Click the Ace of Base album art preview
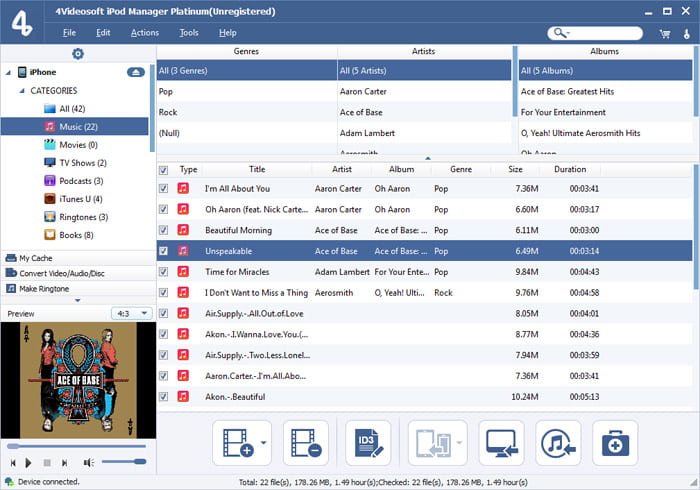This screenshot has width=700, height=490. point(78,380)
